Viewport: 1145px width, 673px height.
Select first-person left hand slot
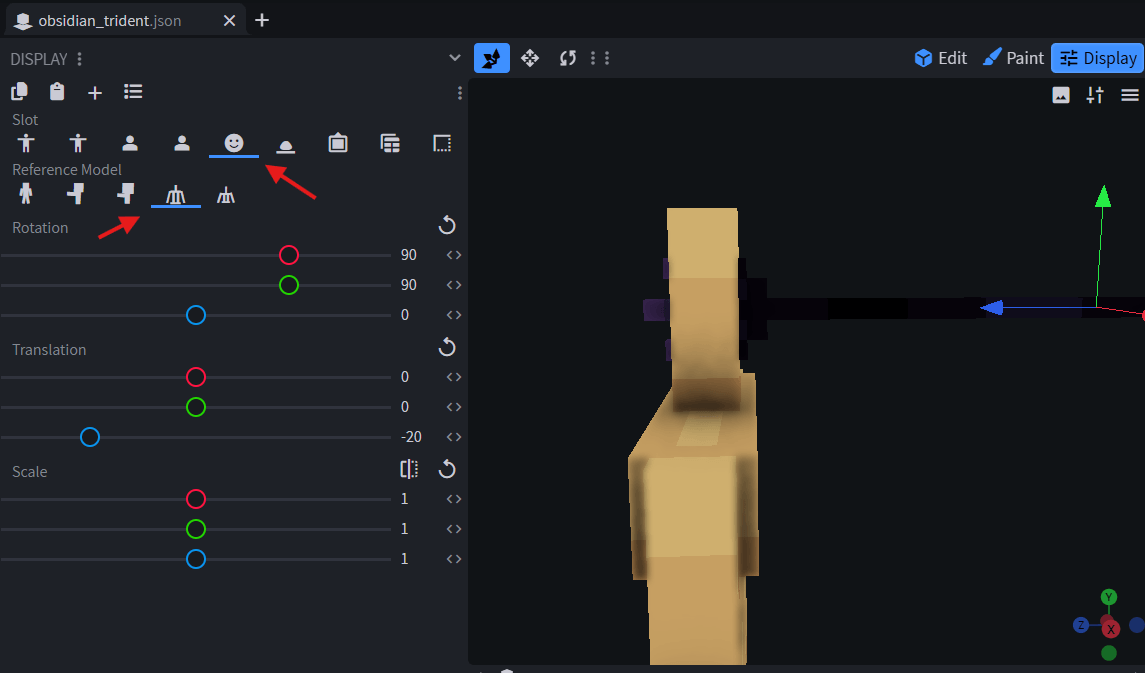182,143
